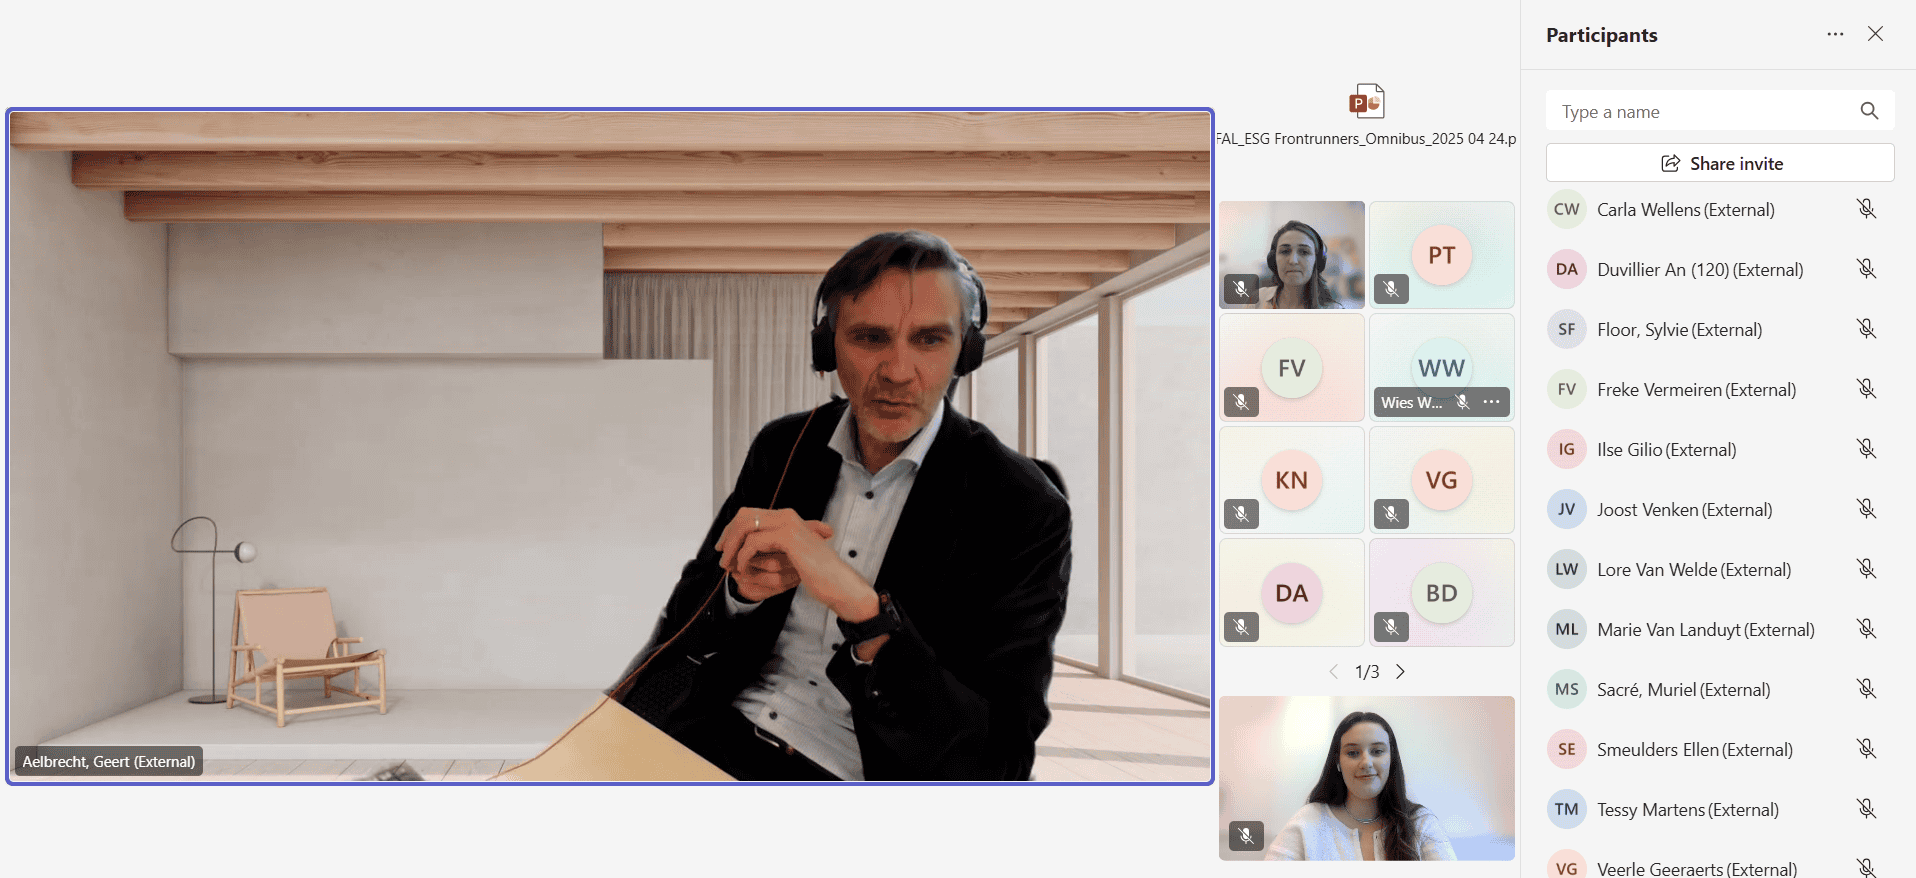Click Lore Van Welde muted mic icon
This screenshot has width=1916, height=878.
coord(1866,569)
